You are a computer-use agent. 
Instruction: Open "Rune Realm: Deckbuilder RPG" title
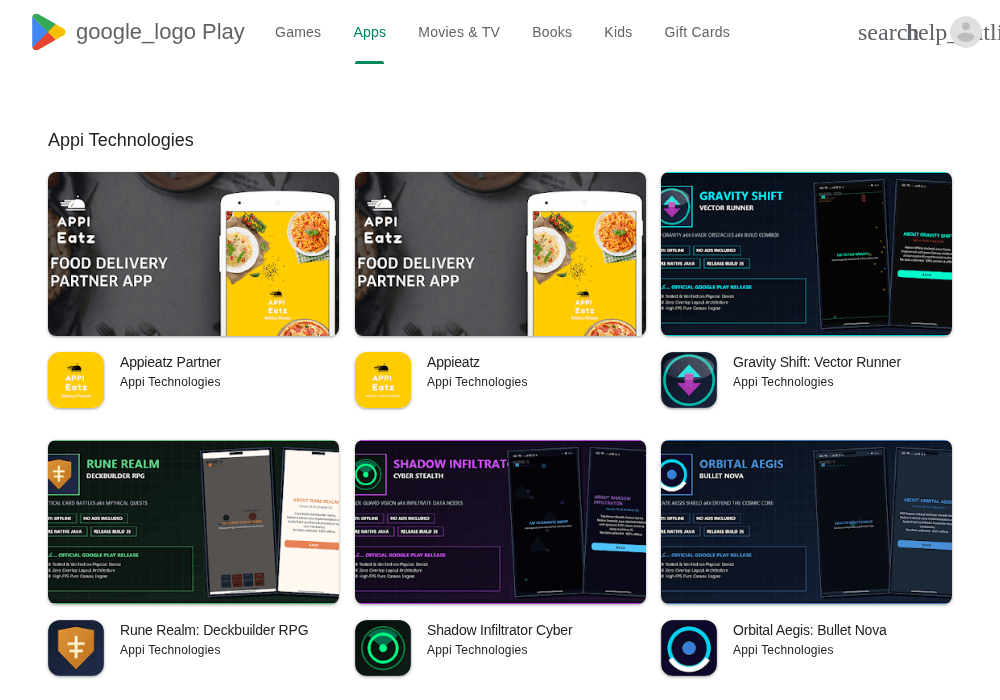point(214,630)
